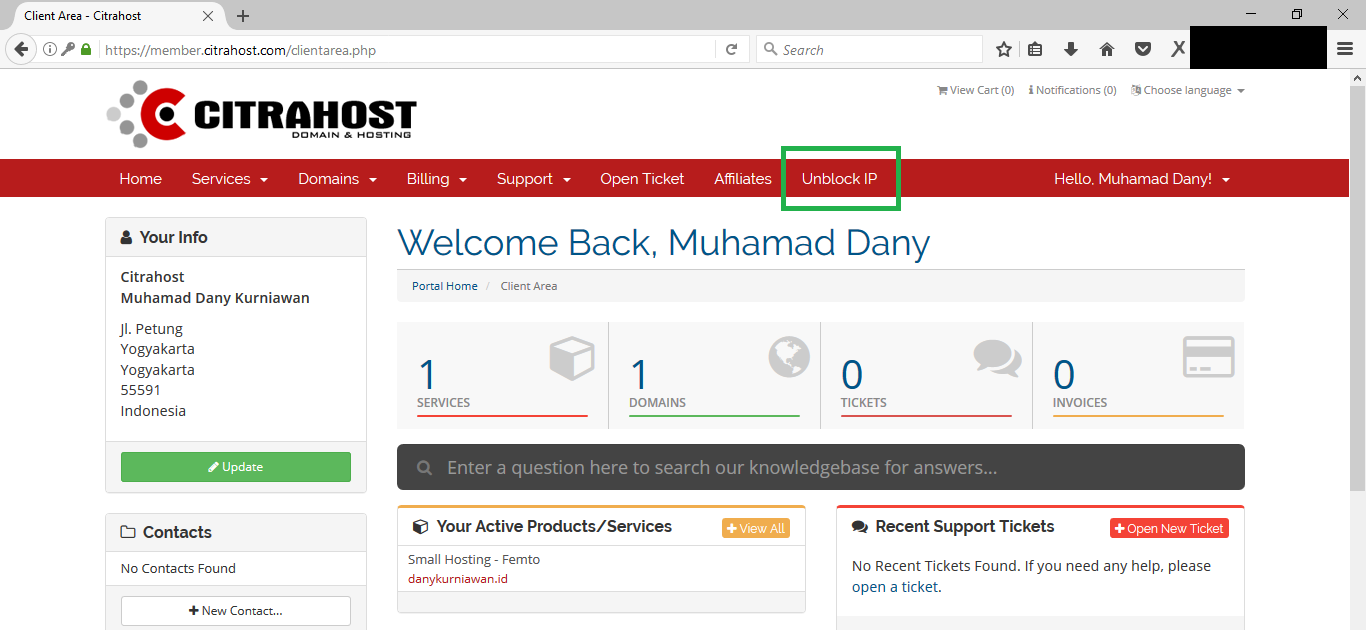Close the Client Area - Citrahost tab

coord(208,16)
